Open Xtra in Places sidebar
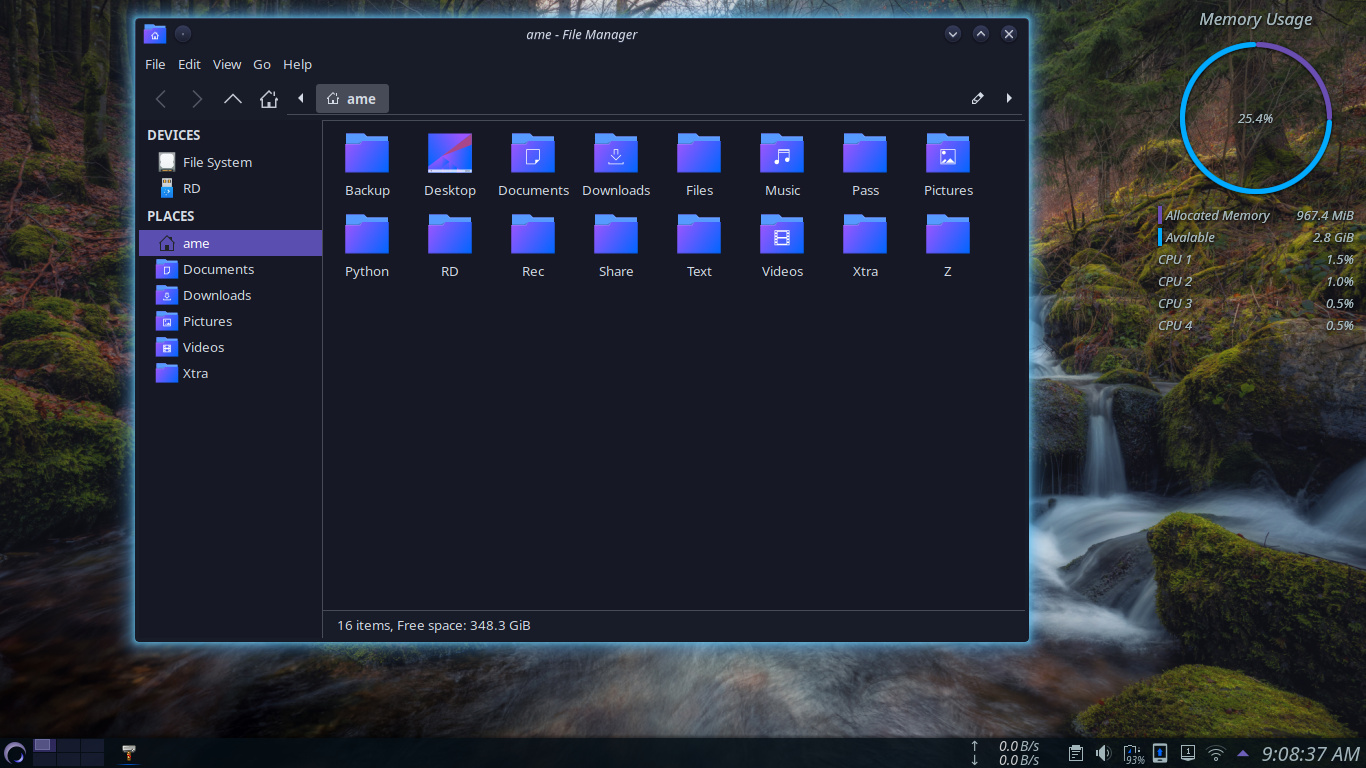 click(x=230, y=373)
